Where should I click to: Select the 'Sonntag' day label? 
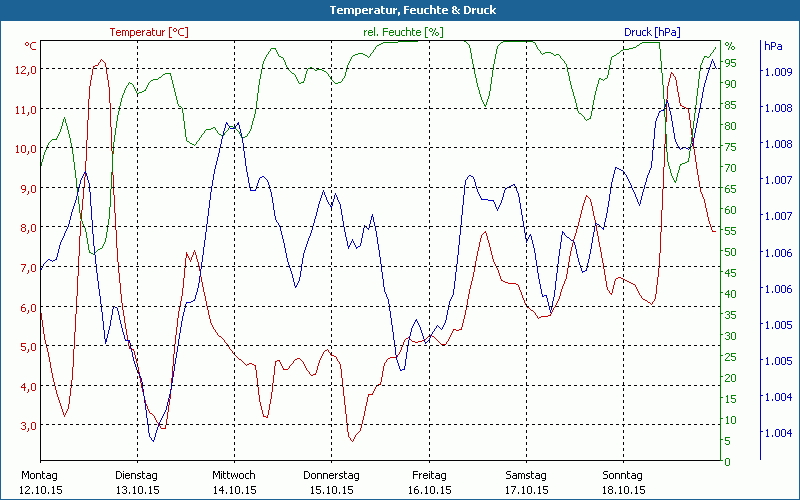point(622,475)
